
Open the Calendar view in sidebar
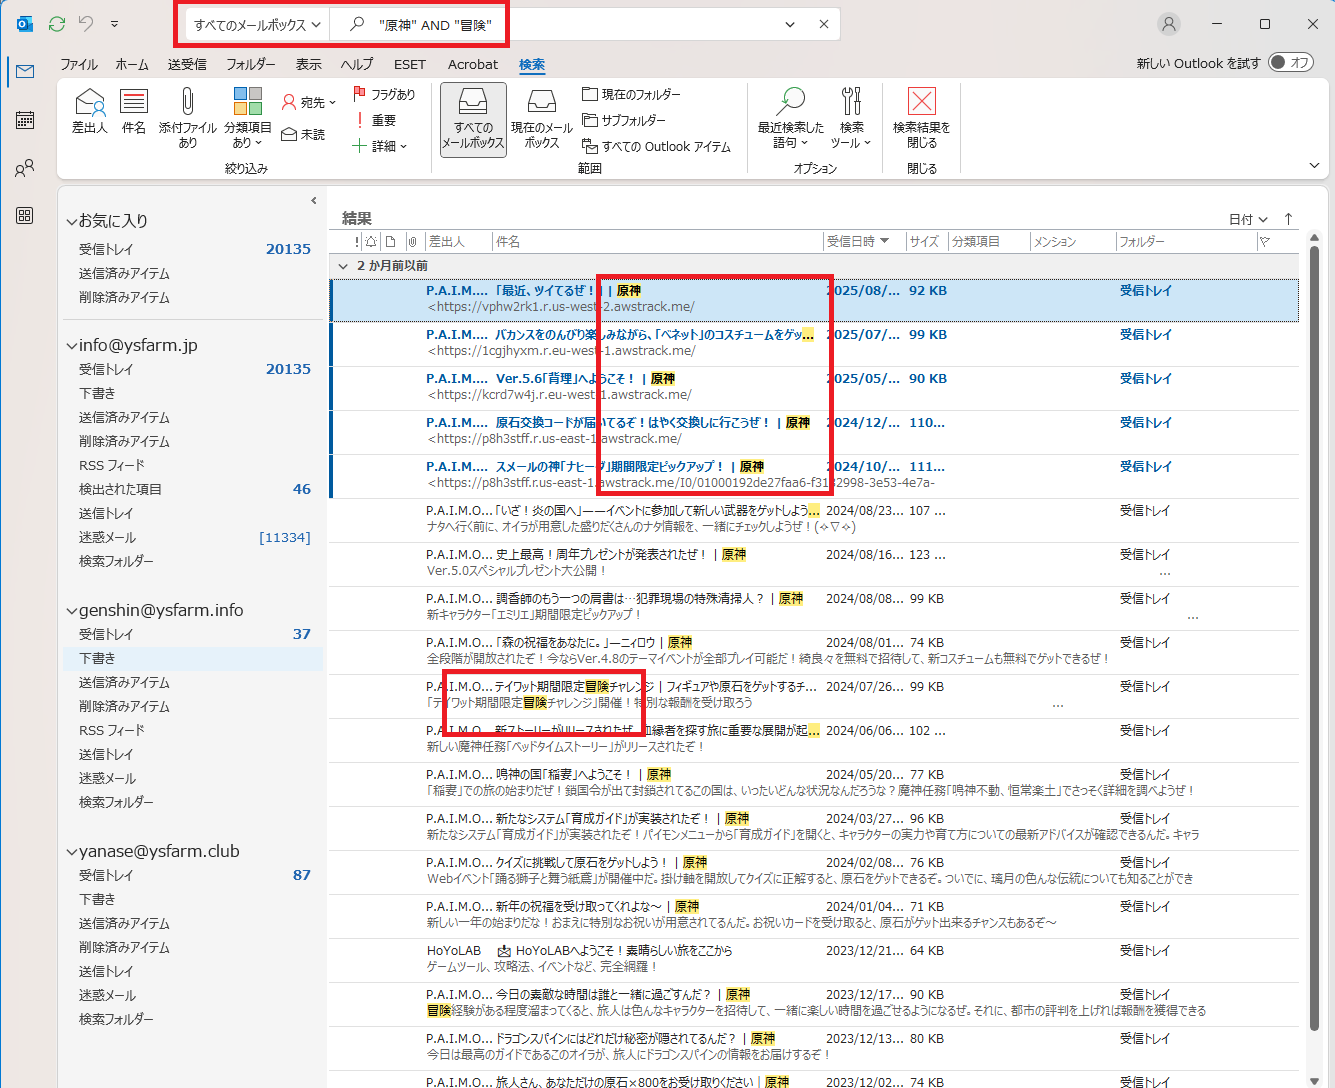[x=25, y=120]
